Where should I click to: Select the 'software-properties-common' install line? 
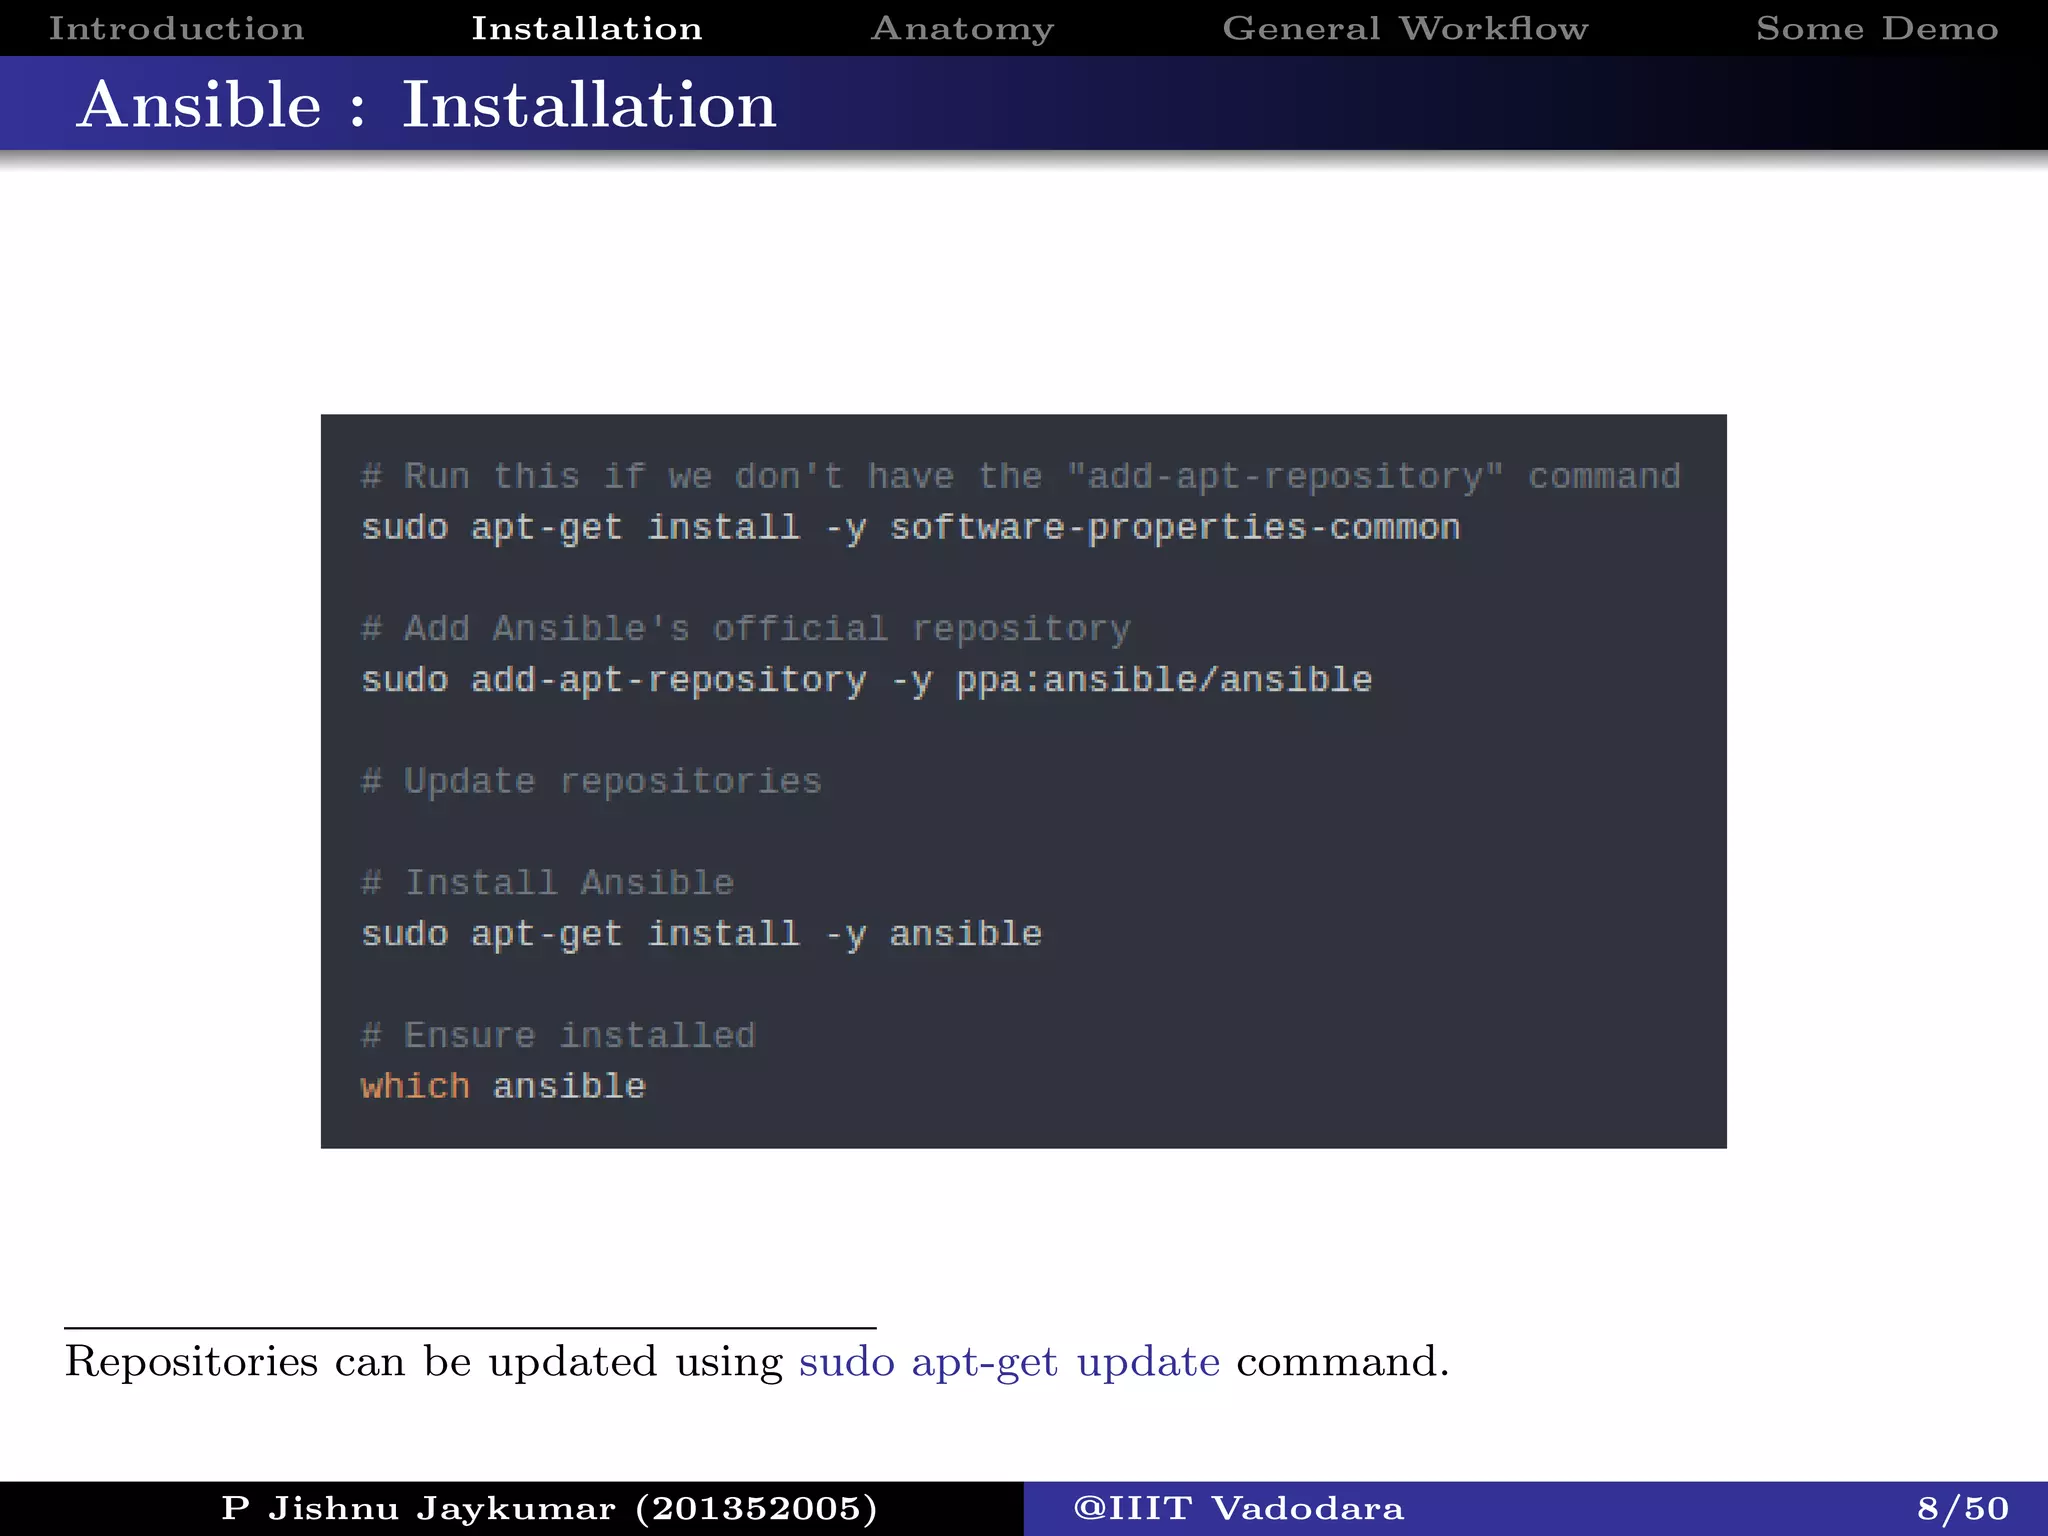(x=910, y=528)
